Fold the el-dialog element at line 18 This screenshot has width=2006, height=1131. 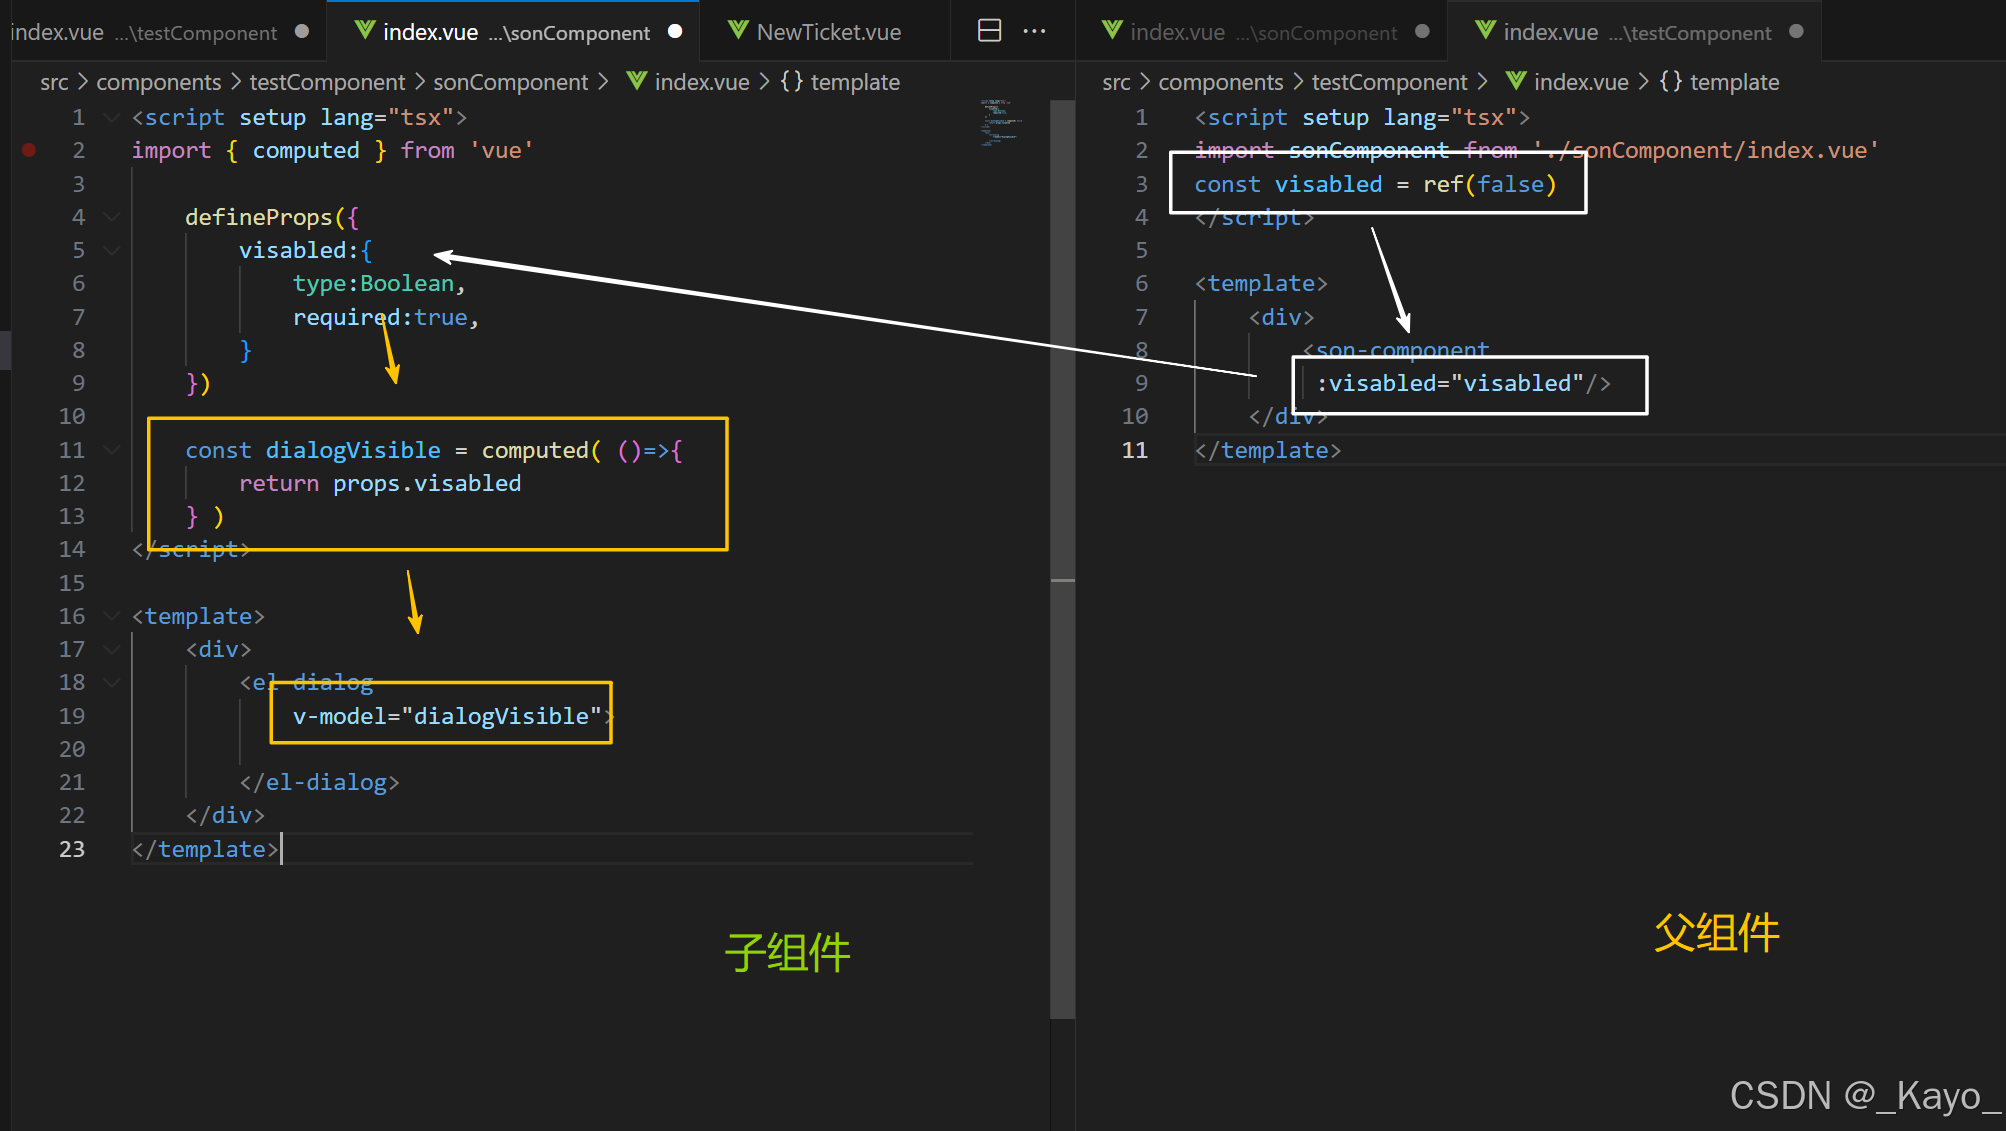click(111, 682)
